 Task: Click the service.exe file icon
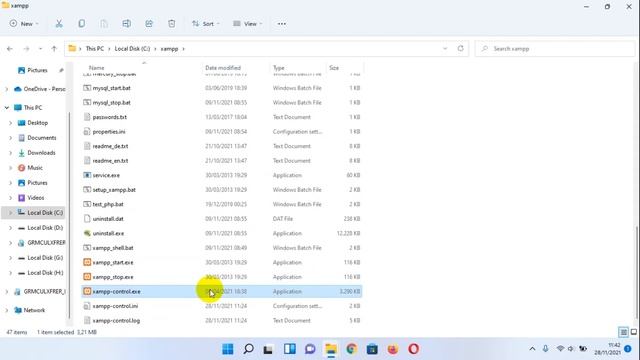point(87,175)
